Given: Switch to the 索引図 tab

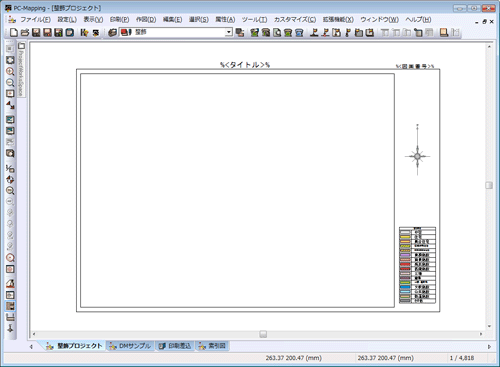Looking at the screenshot, I should click(212, 346).
